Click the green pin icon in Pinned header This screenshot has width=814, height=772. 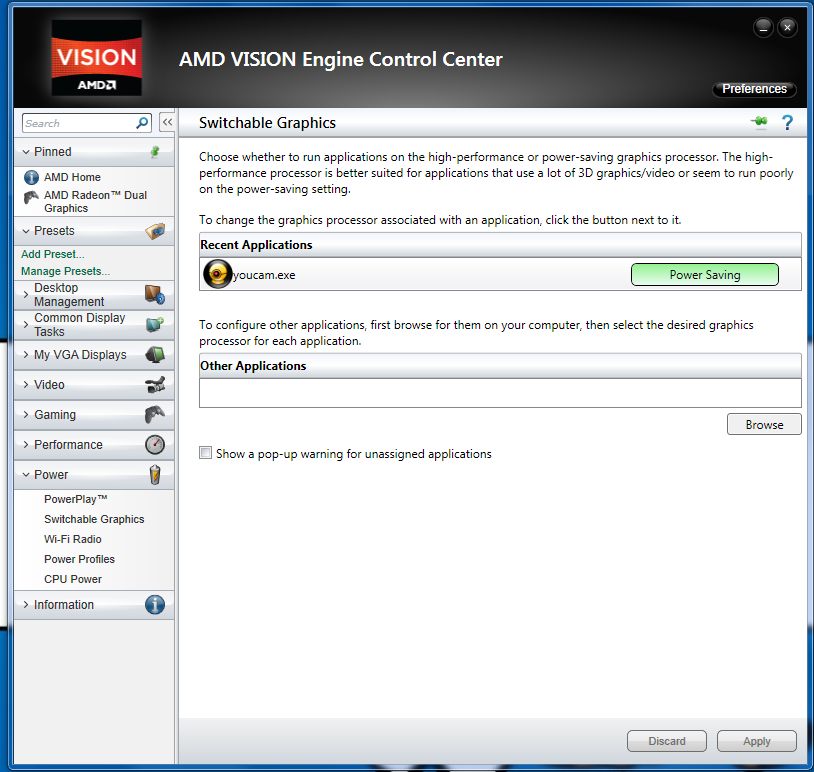[x=155, y=152]
